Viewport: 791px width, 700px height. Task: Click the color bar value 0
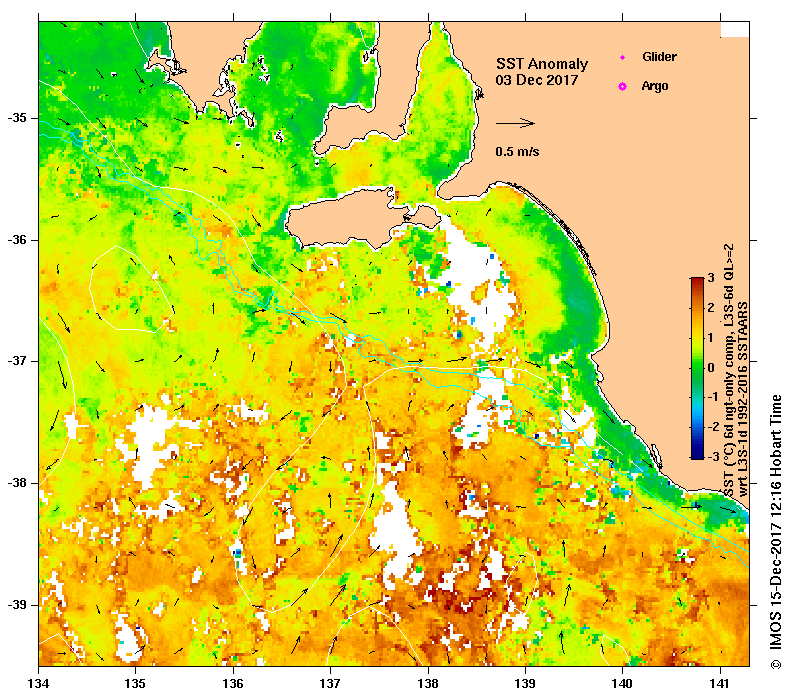click(711, 367)
